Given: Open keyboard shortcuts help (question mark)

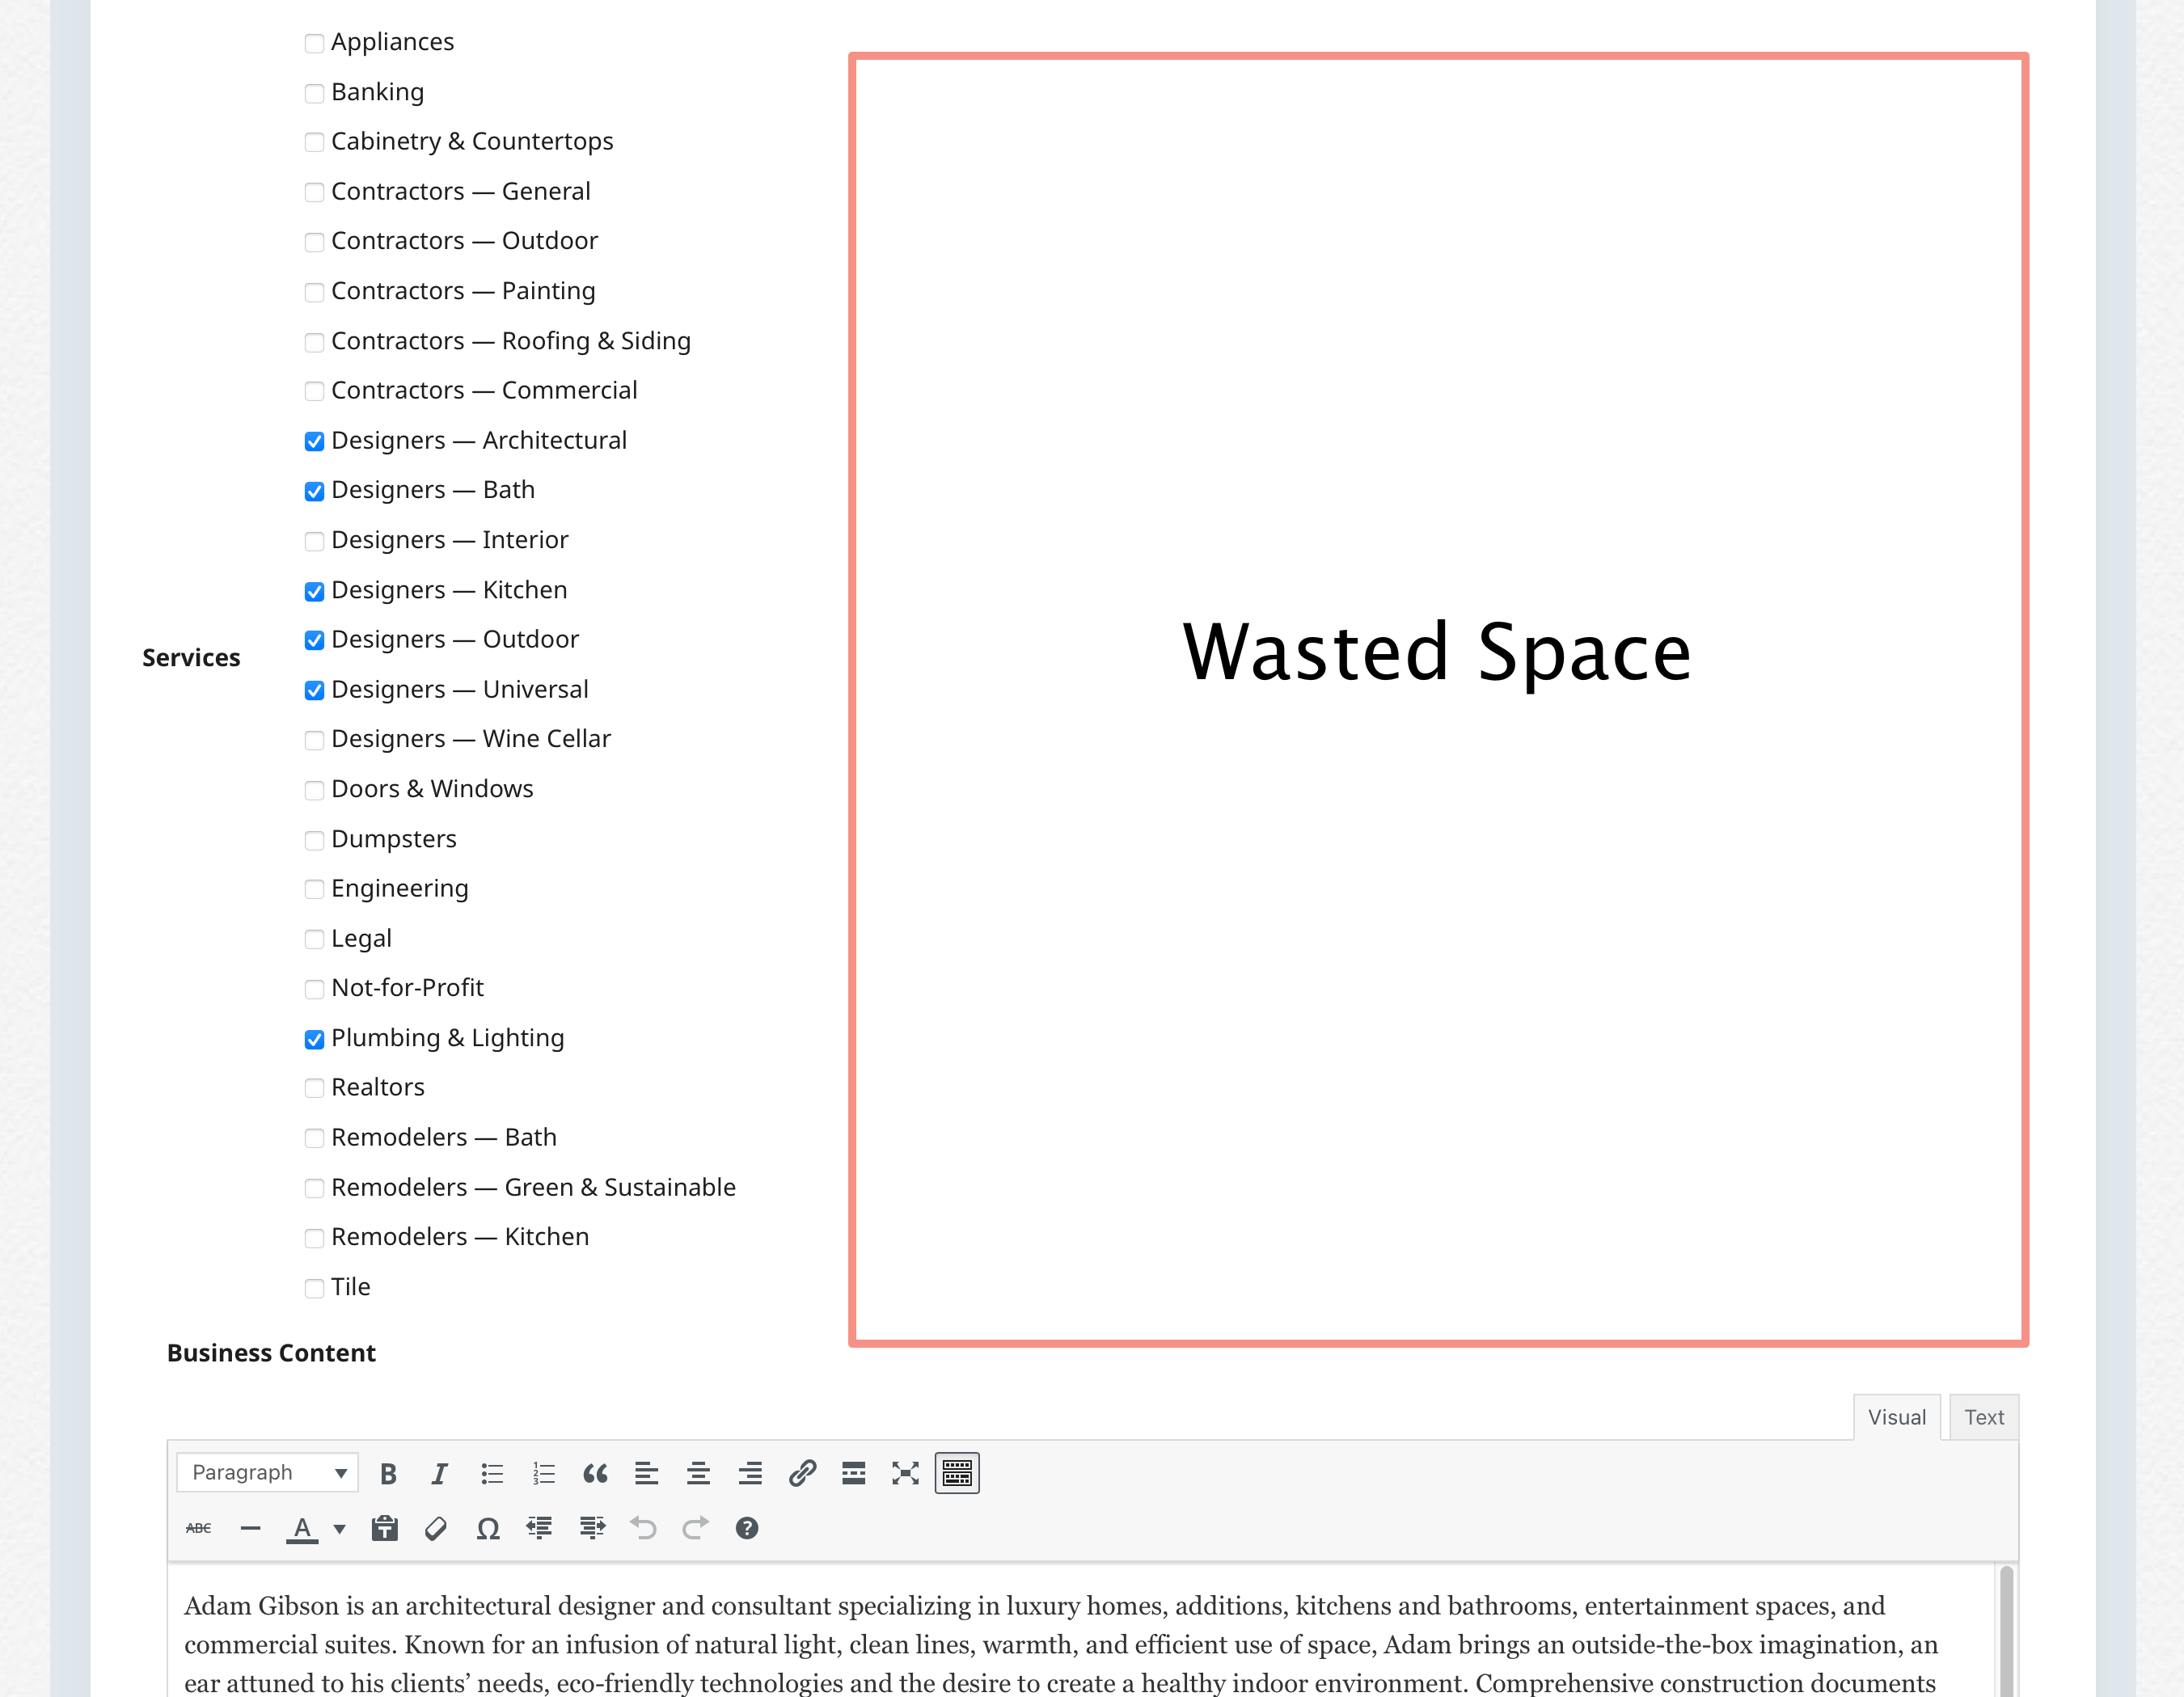Looking at the screenshot, I should pyautogui.click(x=747, y=1528).
